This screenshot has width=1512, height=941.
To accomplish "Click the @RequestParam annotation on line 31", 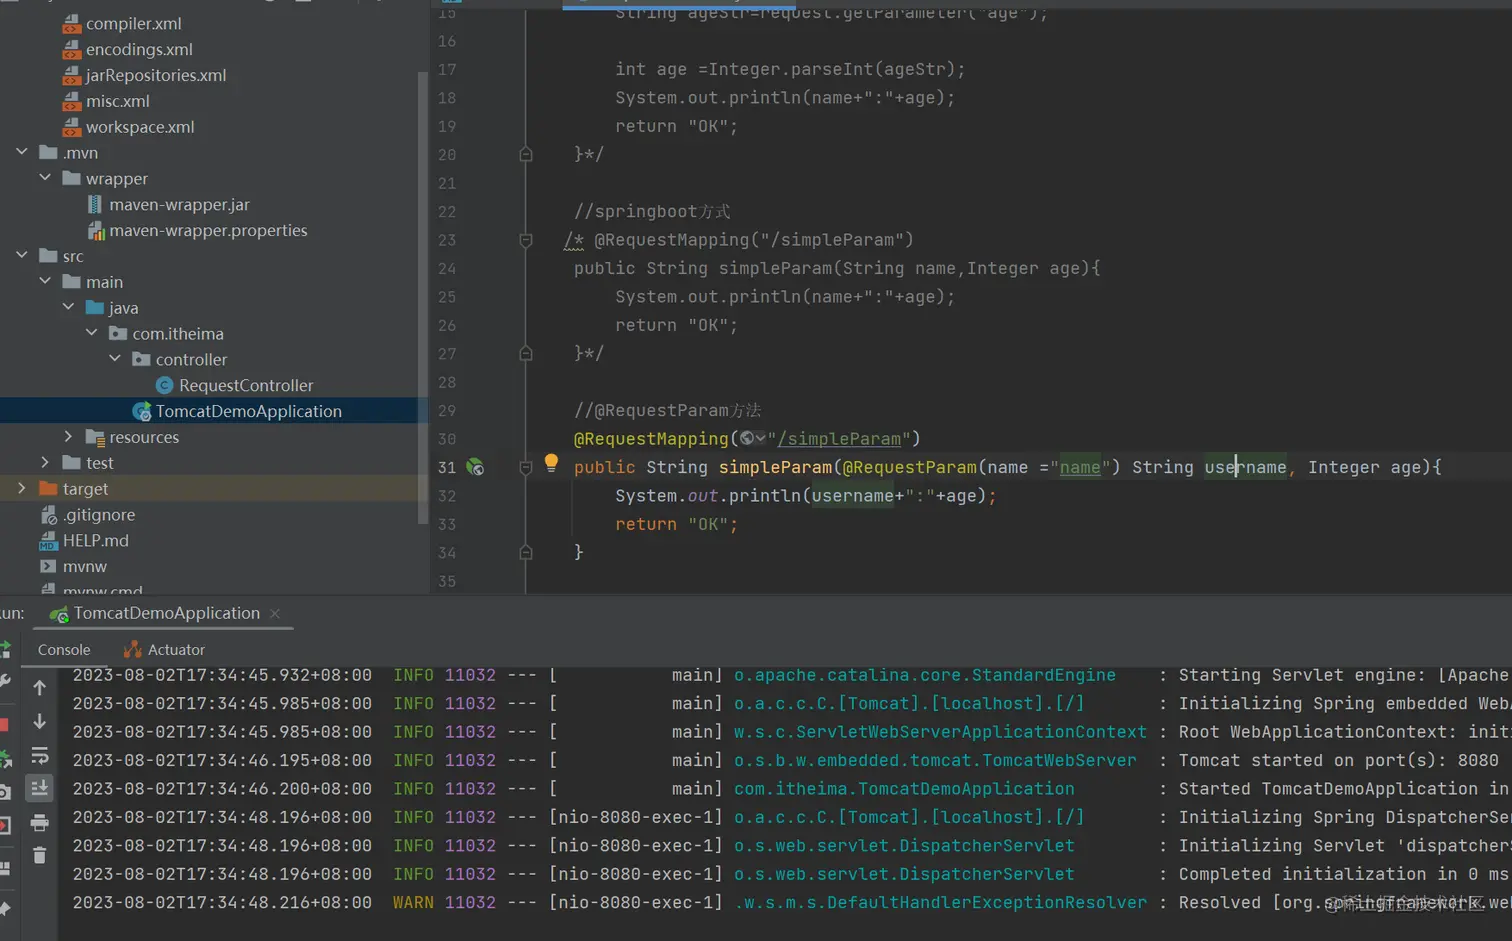I will pos(910,467).
